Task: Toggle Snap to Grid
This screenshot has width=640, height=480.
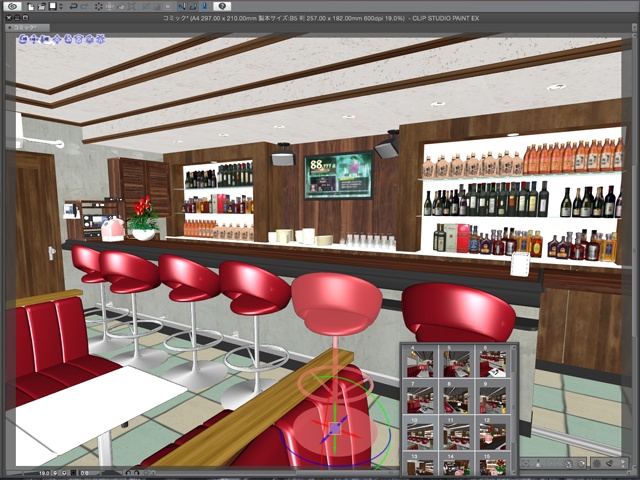Action: 205,7
